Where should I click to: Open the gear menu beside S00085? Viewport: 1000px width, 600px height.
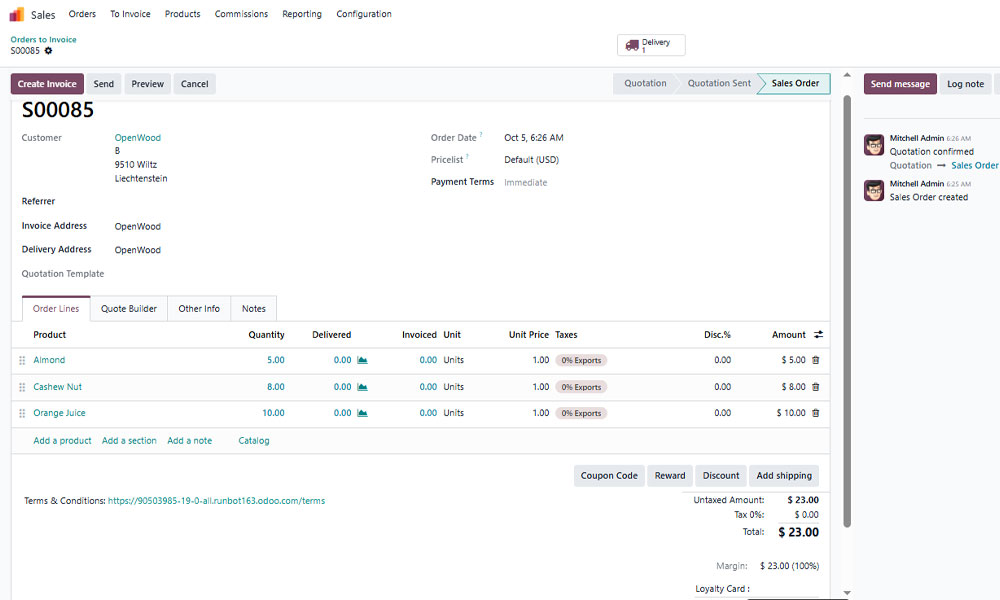(x=48, y=51)
